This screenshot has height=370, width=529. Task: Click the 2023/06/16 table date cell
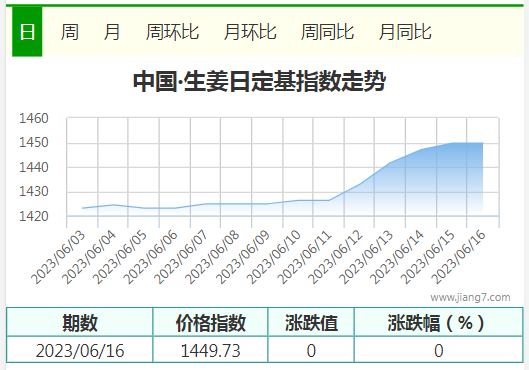(x=80, y=350)
